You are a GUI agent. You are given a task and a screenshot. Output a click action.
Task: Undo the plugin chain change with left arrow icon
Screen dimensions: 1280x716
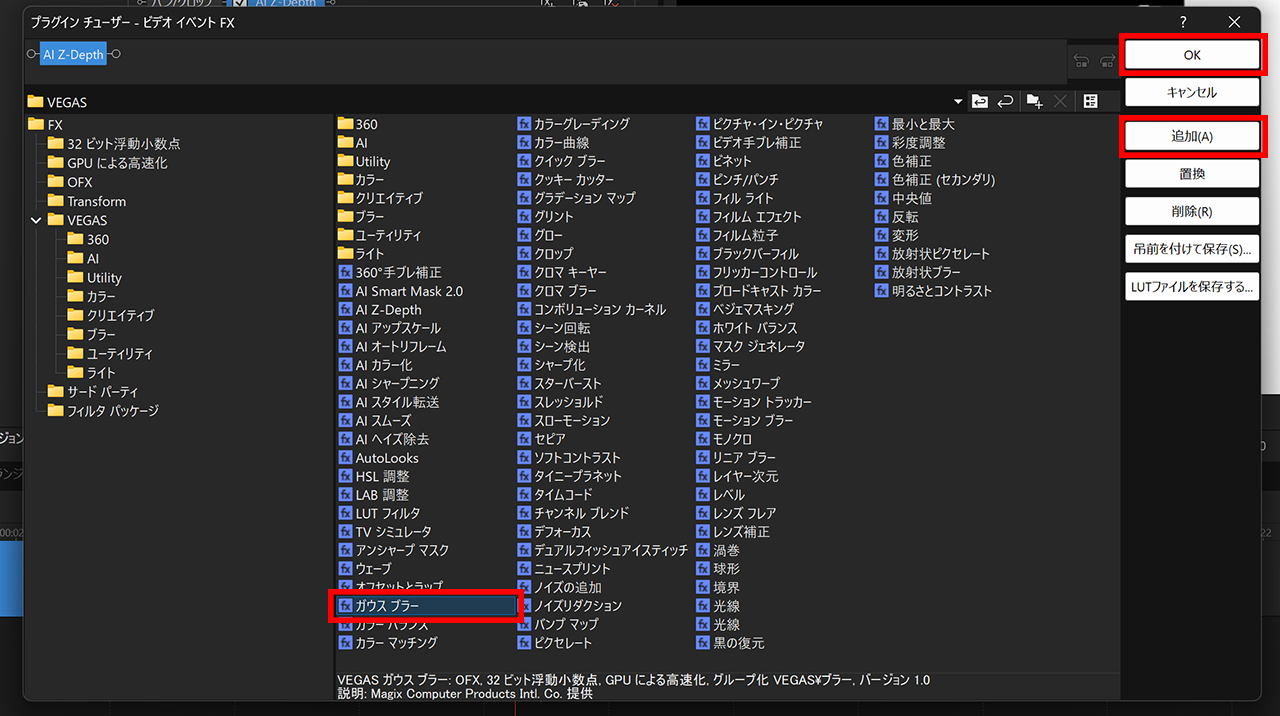(x=1080, y=61)
